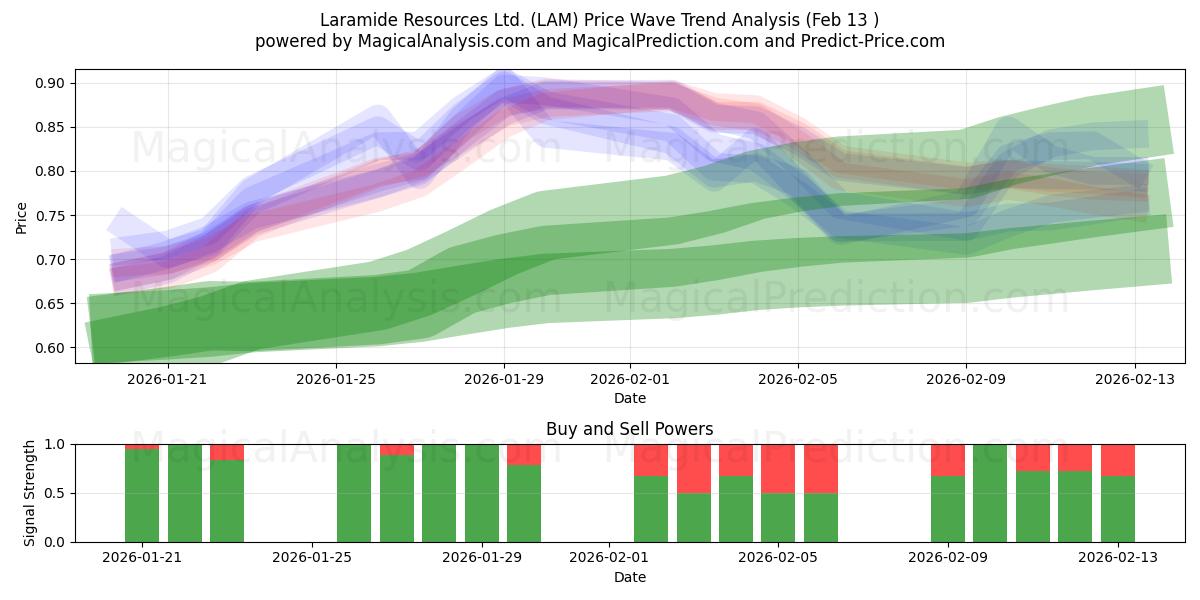
Task: Click the 2026-01-25 tick below the Buy and Sell chart
Action: (312, 558)
